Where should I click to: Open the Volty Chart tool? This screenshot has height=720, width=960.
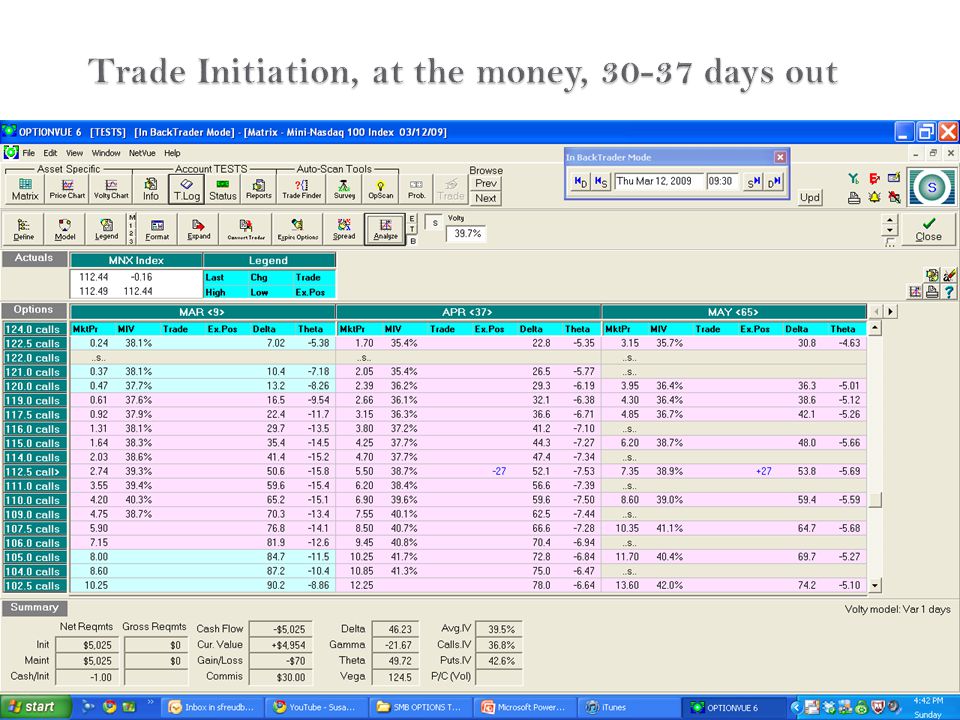tap(111, 189)
